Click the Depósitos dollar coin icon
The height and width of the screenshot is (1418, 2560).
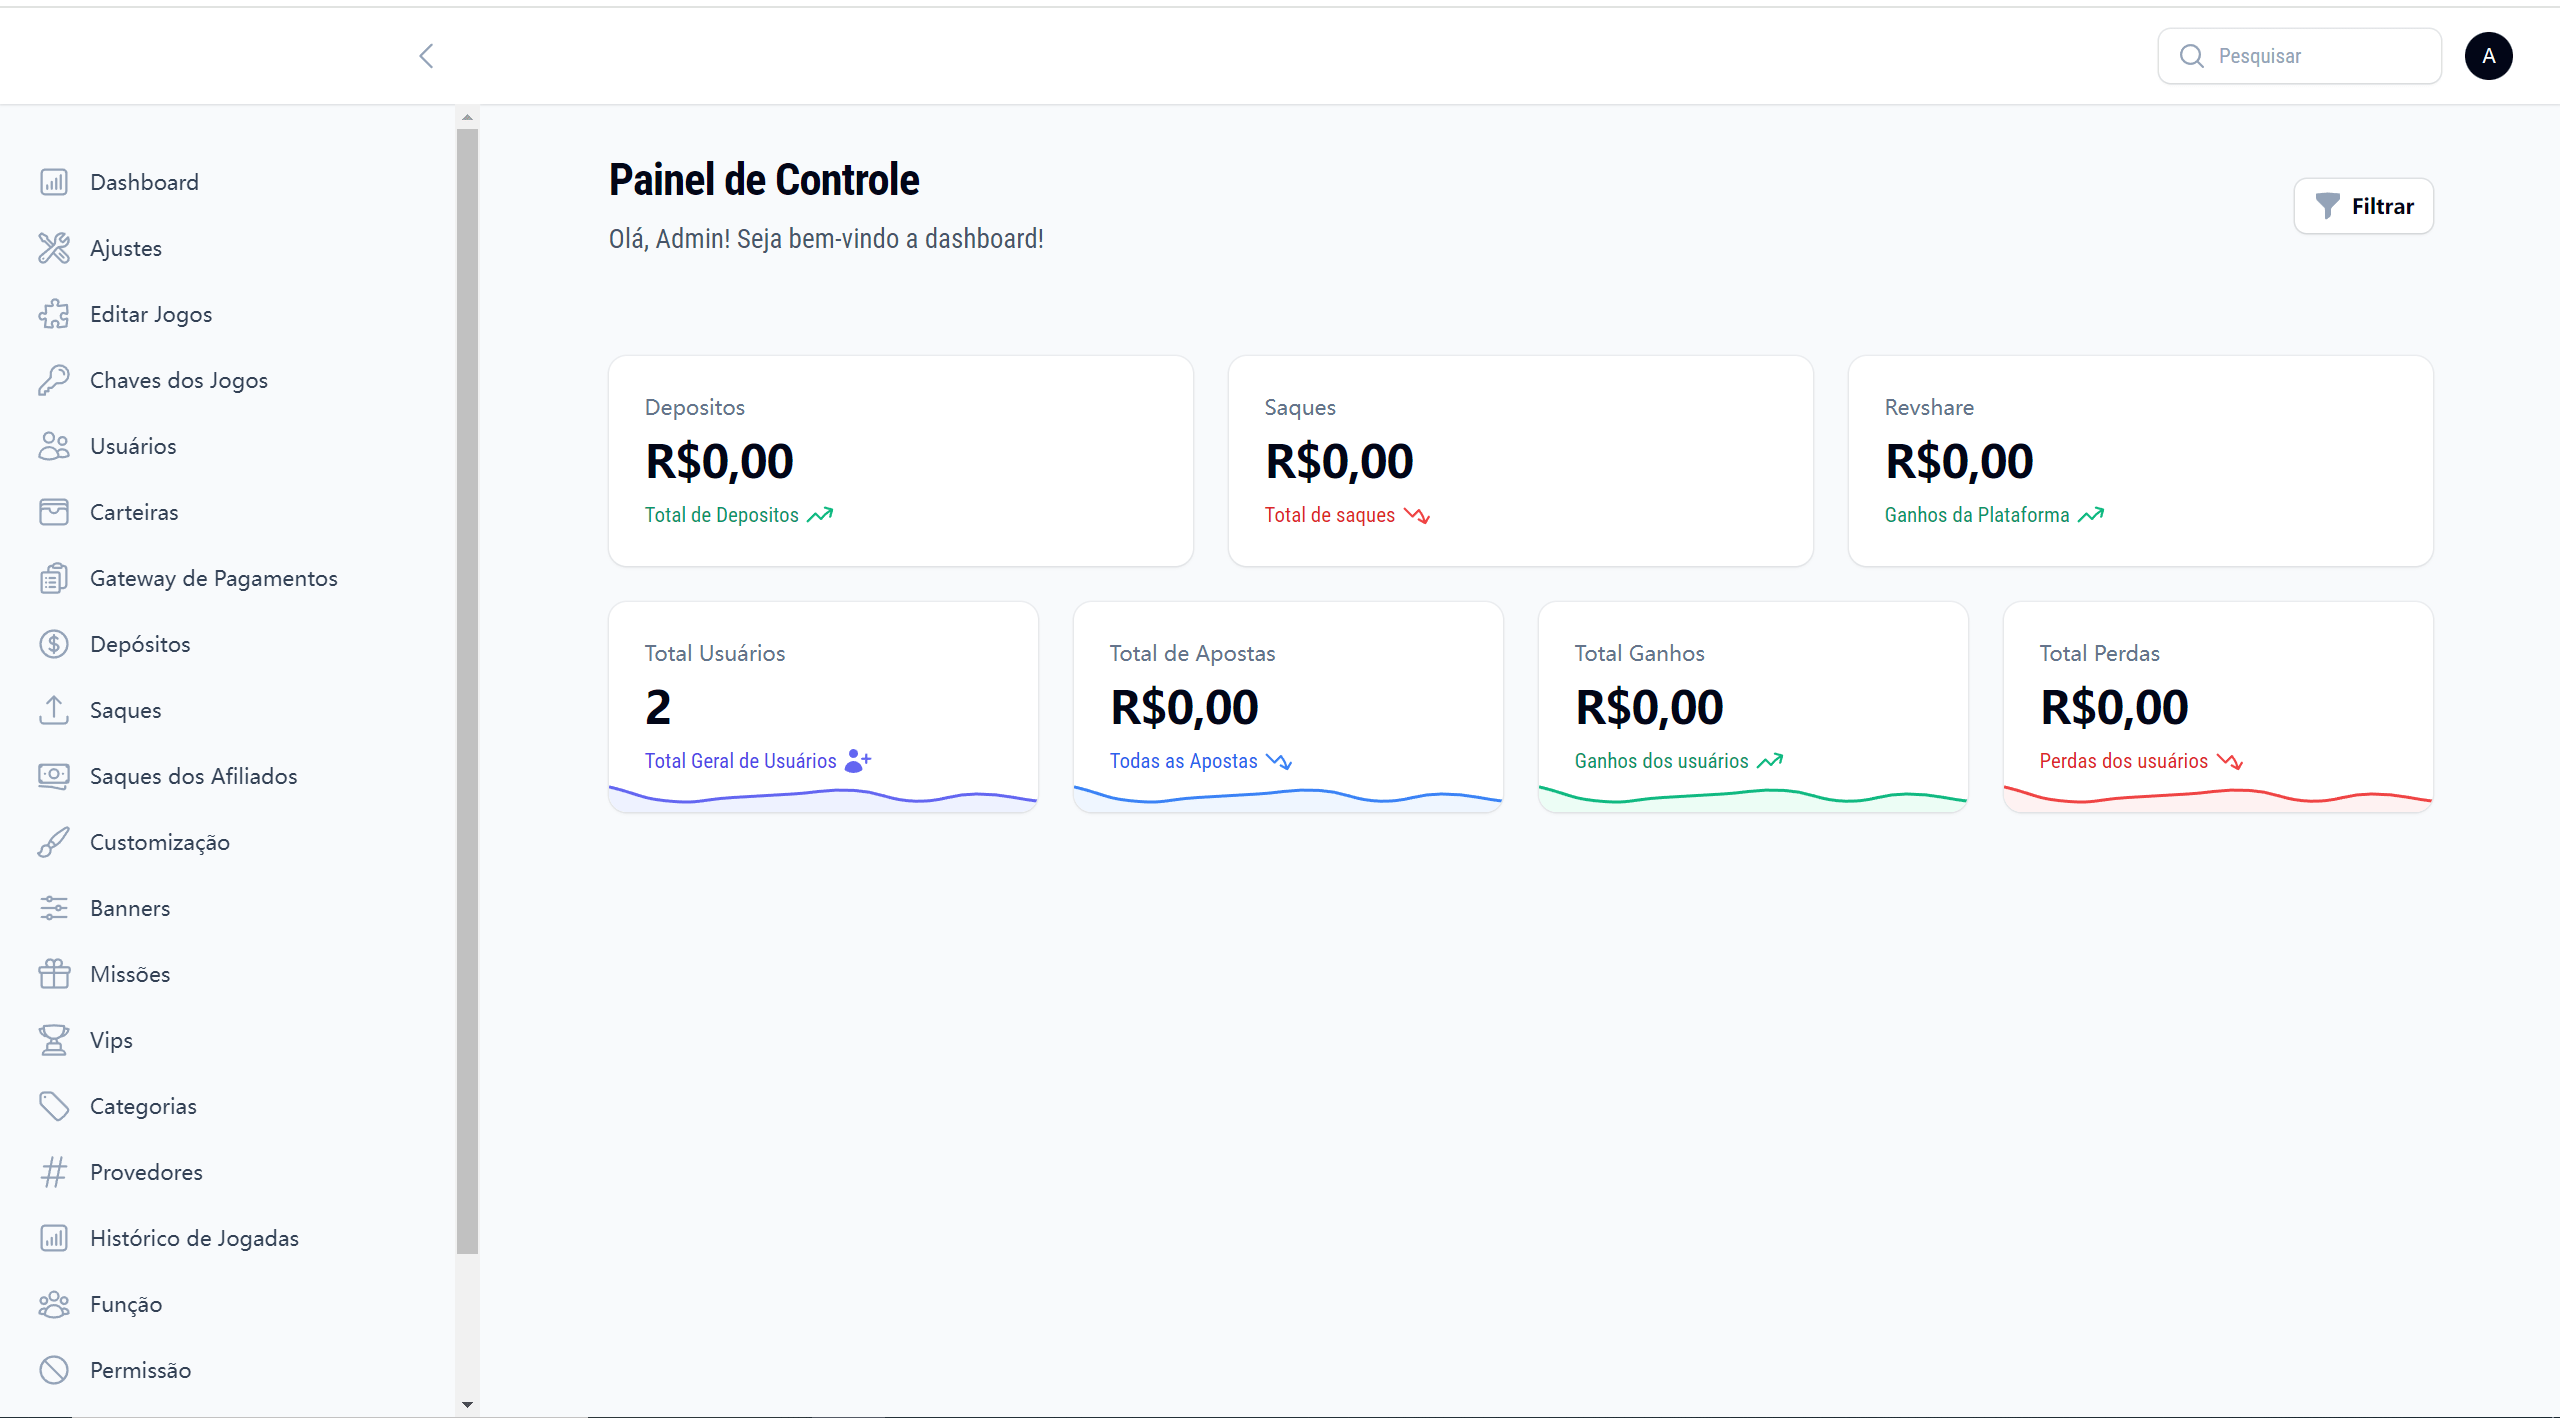tap(54, 644)
